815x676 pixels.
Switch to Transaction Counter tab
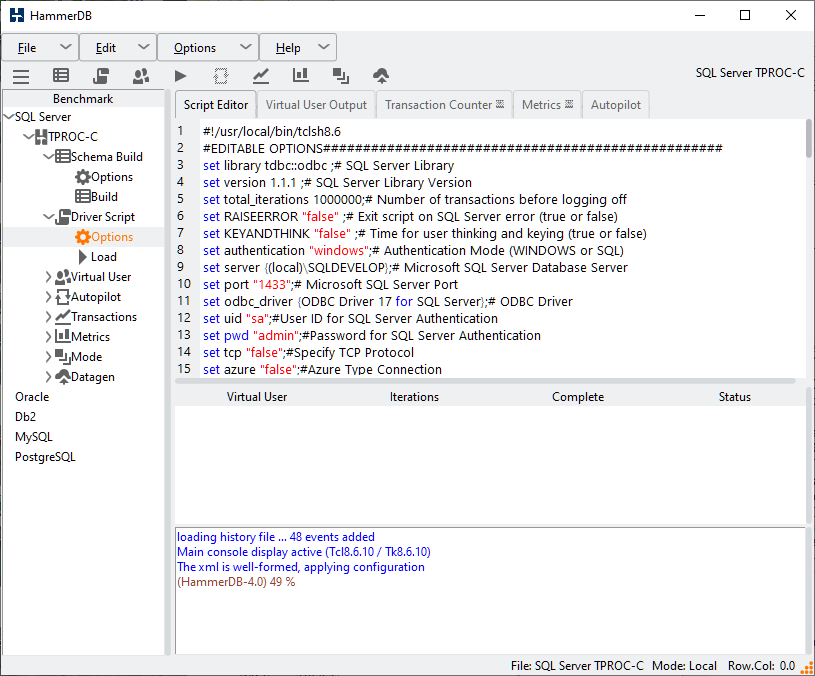click(444, 104)
